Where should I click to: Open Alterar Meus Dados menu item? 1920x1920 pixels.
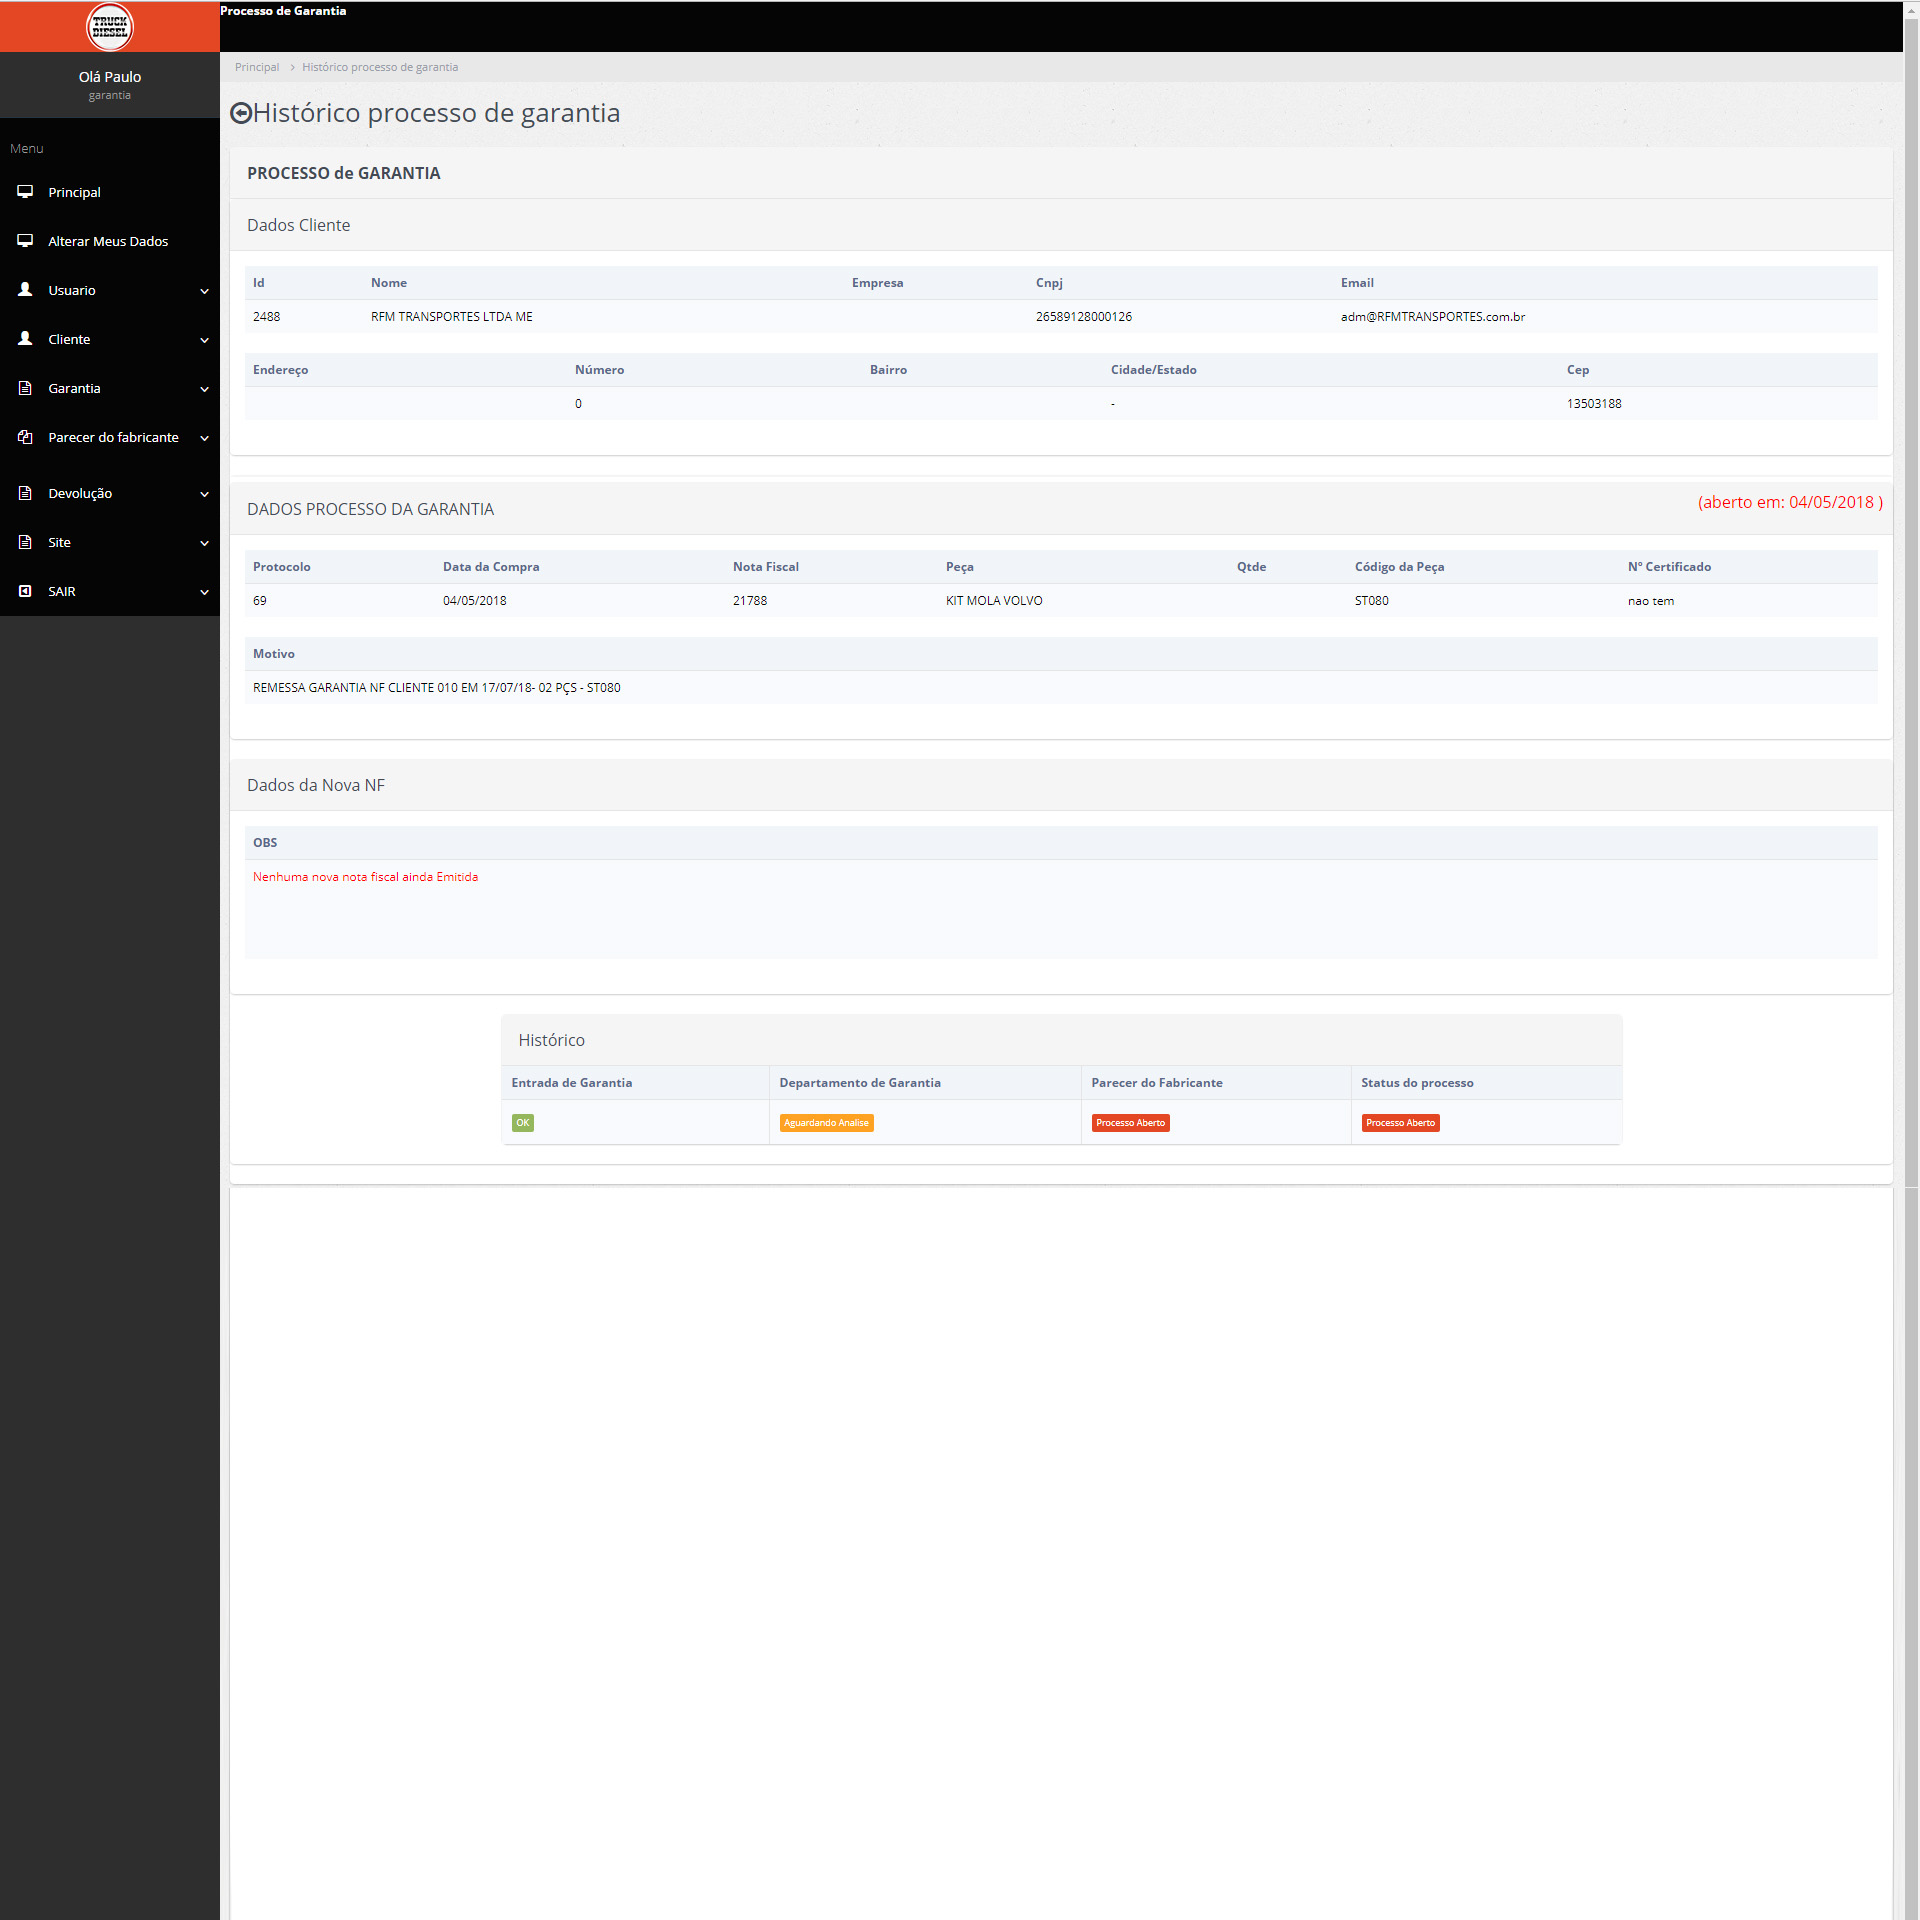tap(108, 241)
